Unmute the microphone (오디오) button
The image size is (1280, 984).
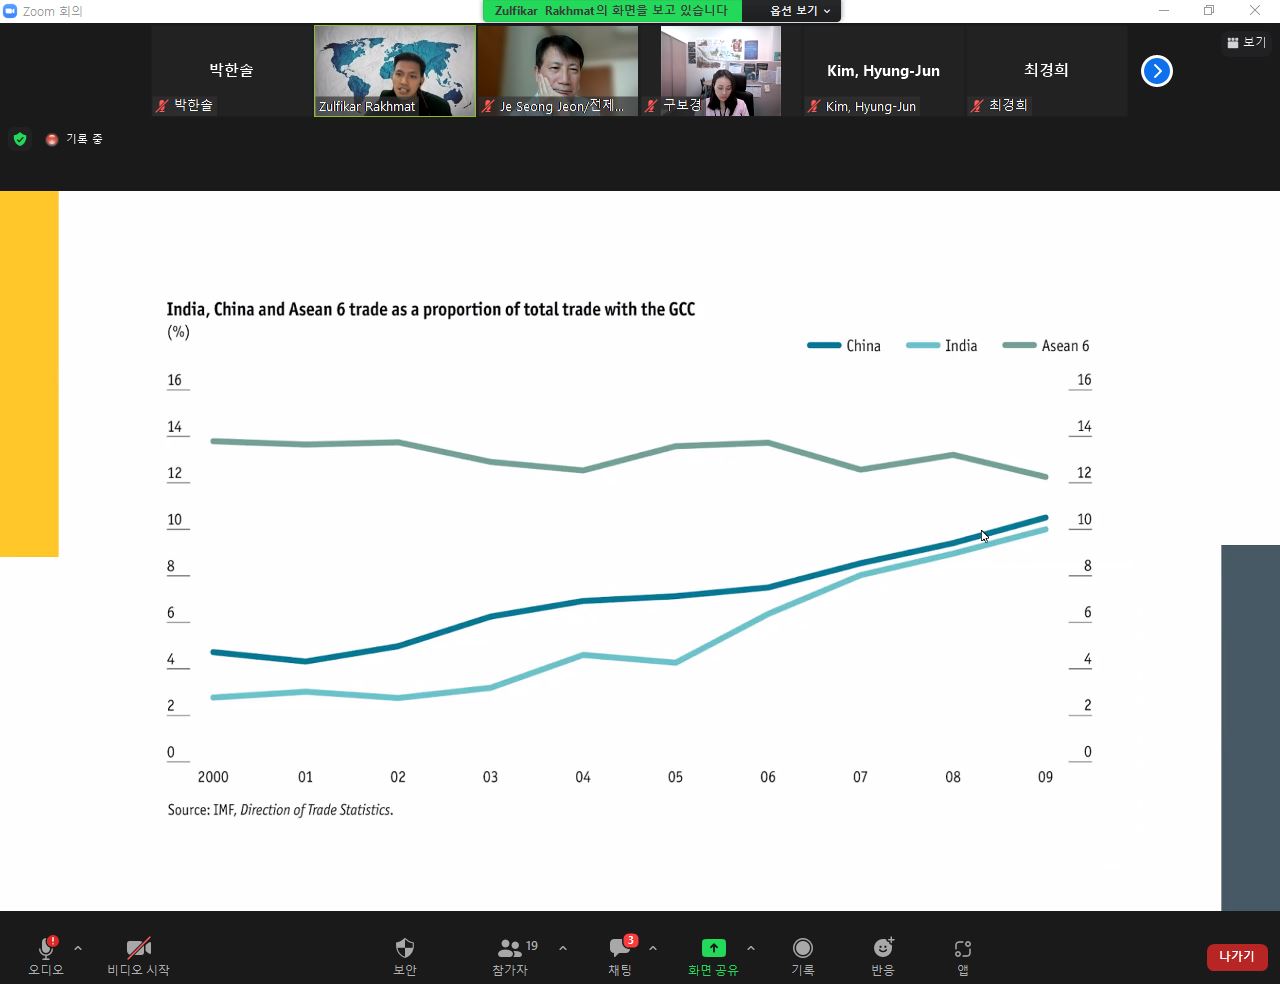(x=46, y=948)
